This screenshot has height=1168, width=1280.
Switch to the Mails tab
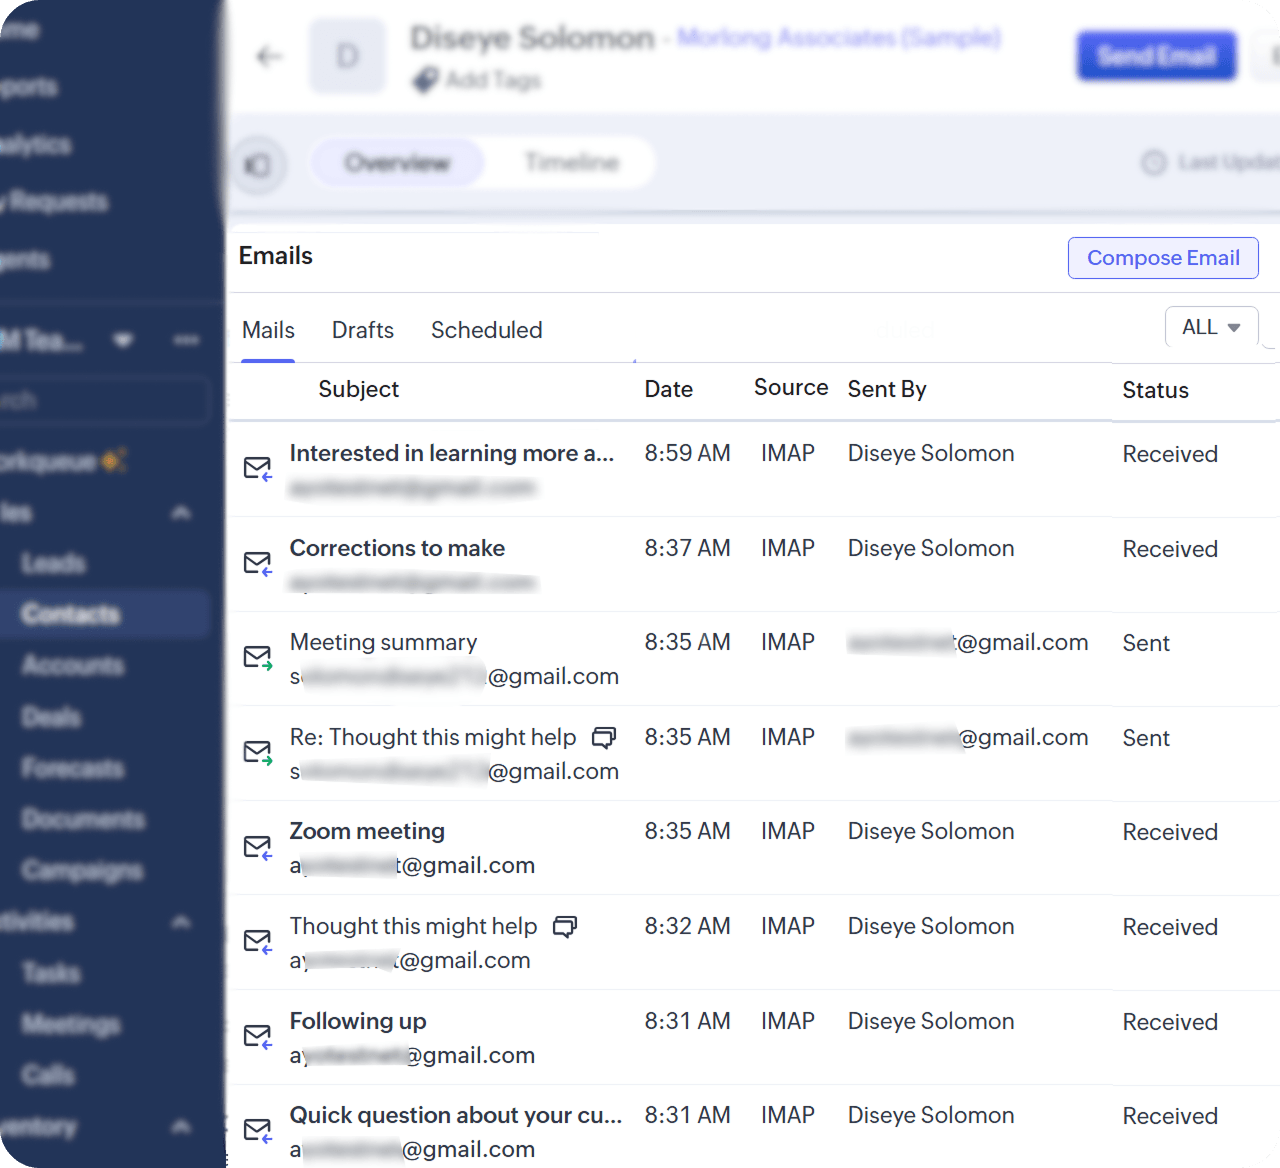click(x=268, y=330)
